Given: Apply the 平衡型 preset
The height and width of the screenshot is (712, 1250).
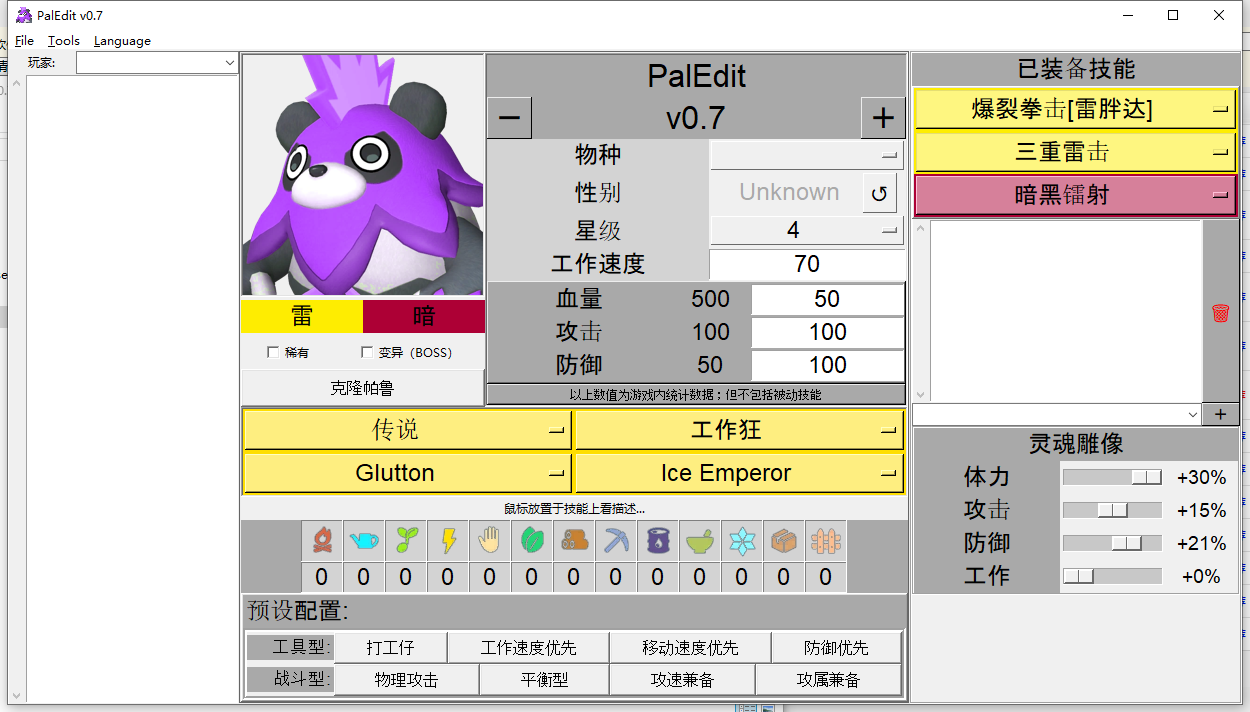Looking at the screenshot, I should (544, 680).
